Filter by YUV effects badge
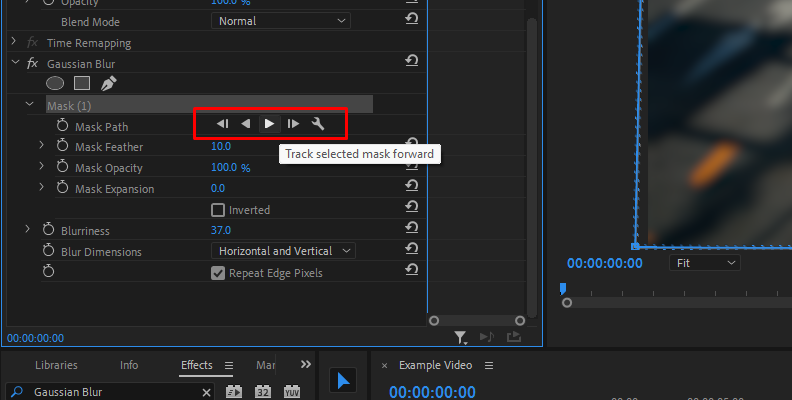792x400 pixels. coord(292,391)
